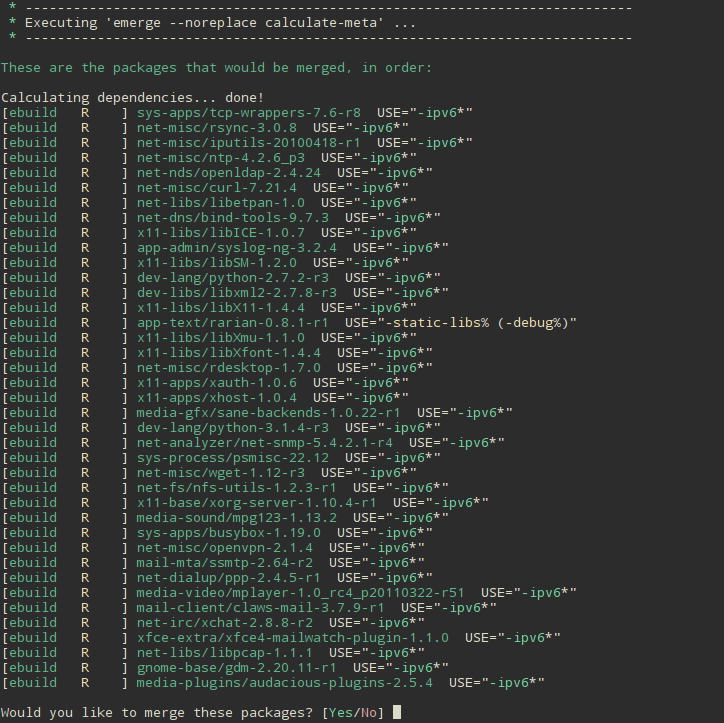Select the No option in prompt
Image resolution: width=724 pixels, height=723 pixels.
click(x=368, y=713)
